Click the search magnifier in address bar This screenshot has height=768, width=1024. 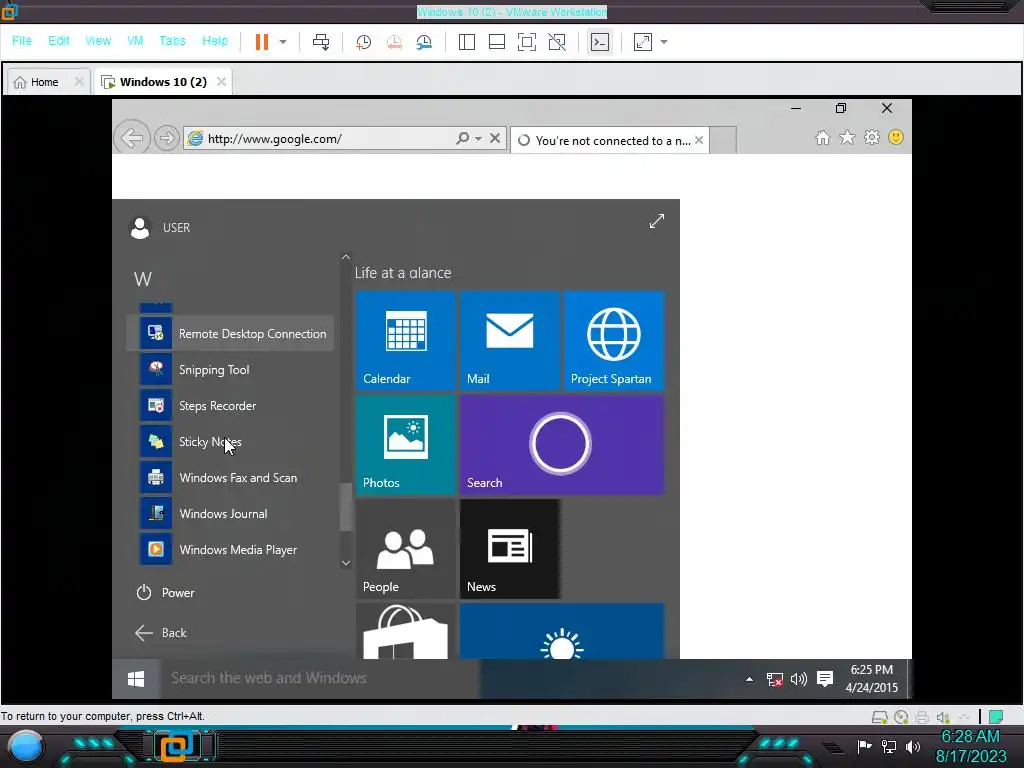coord(462,138)
